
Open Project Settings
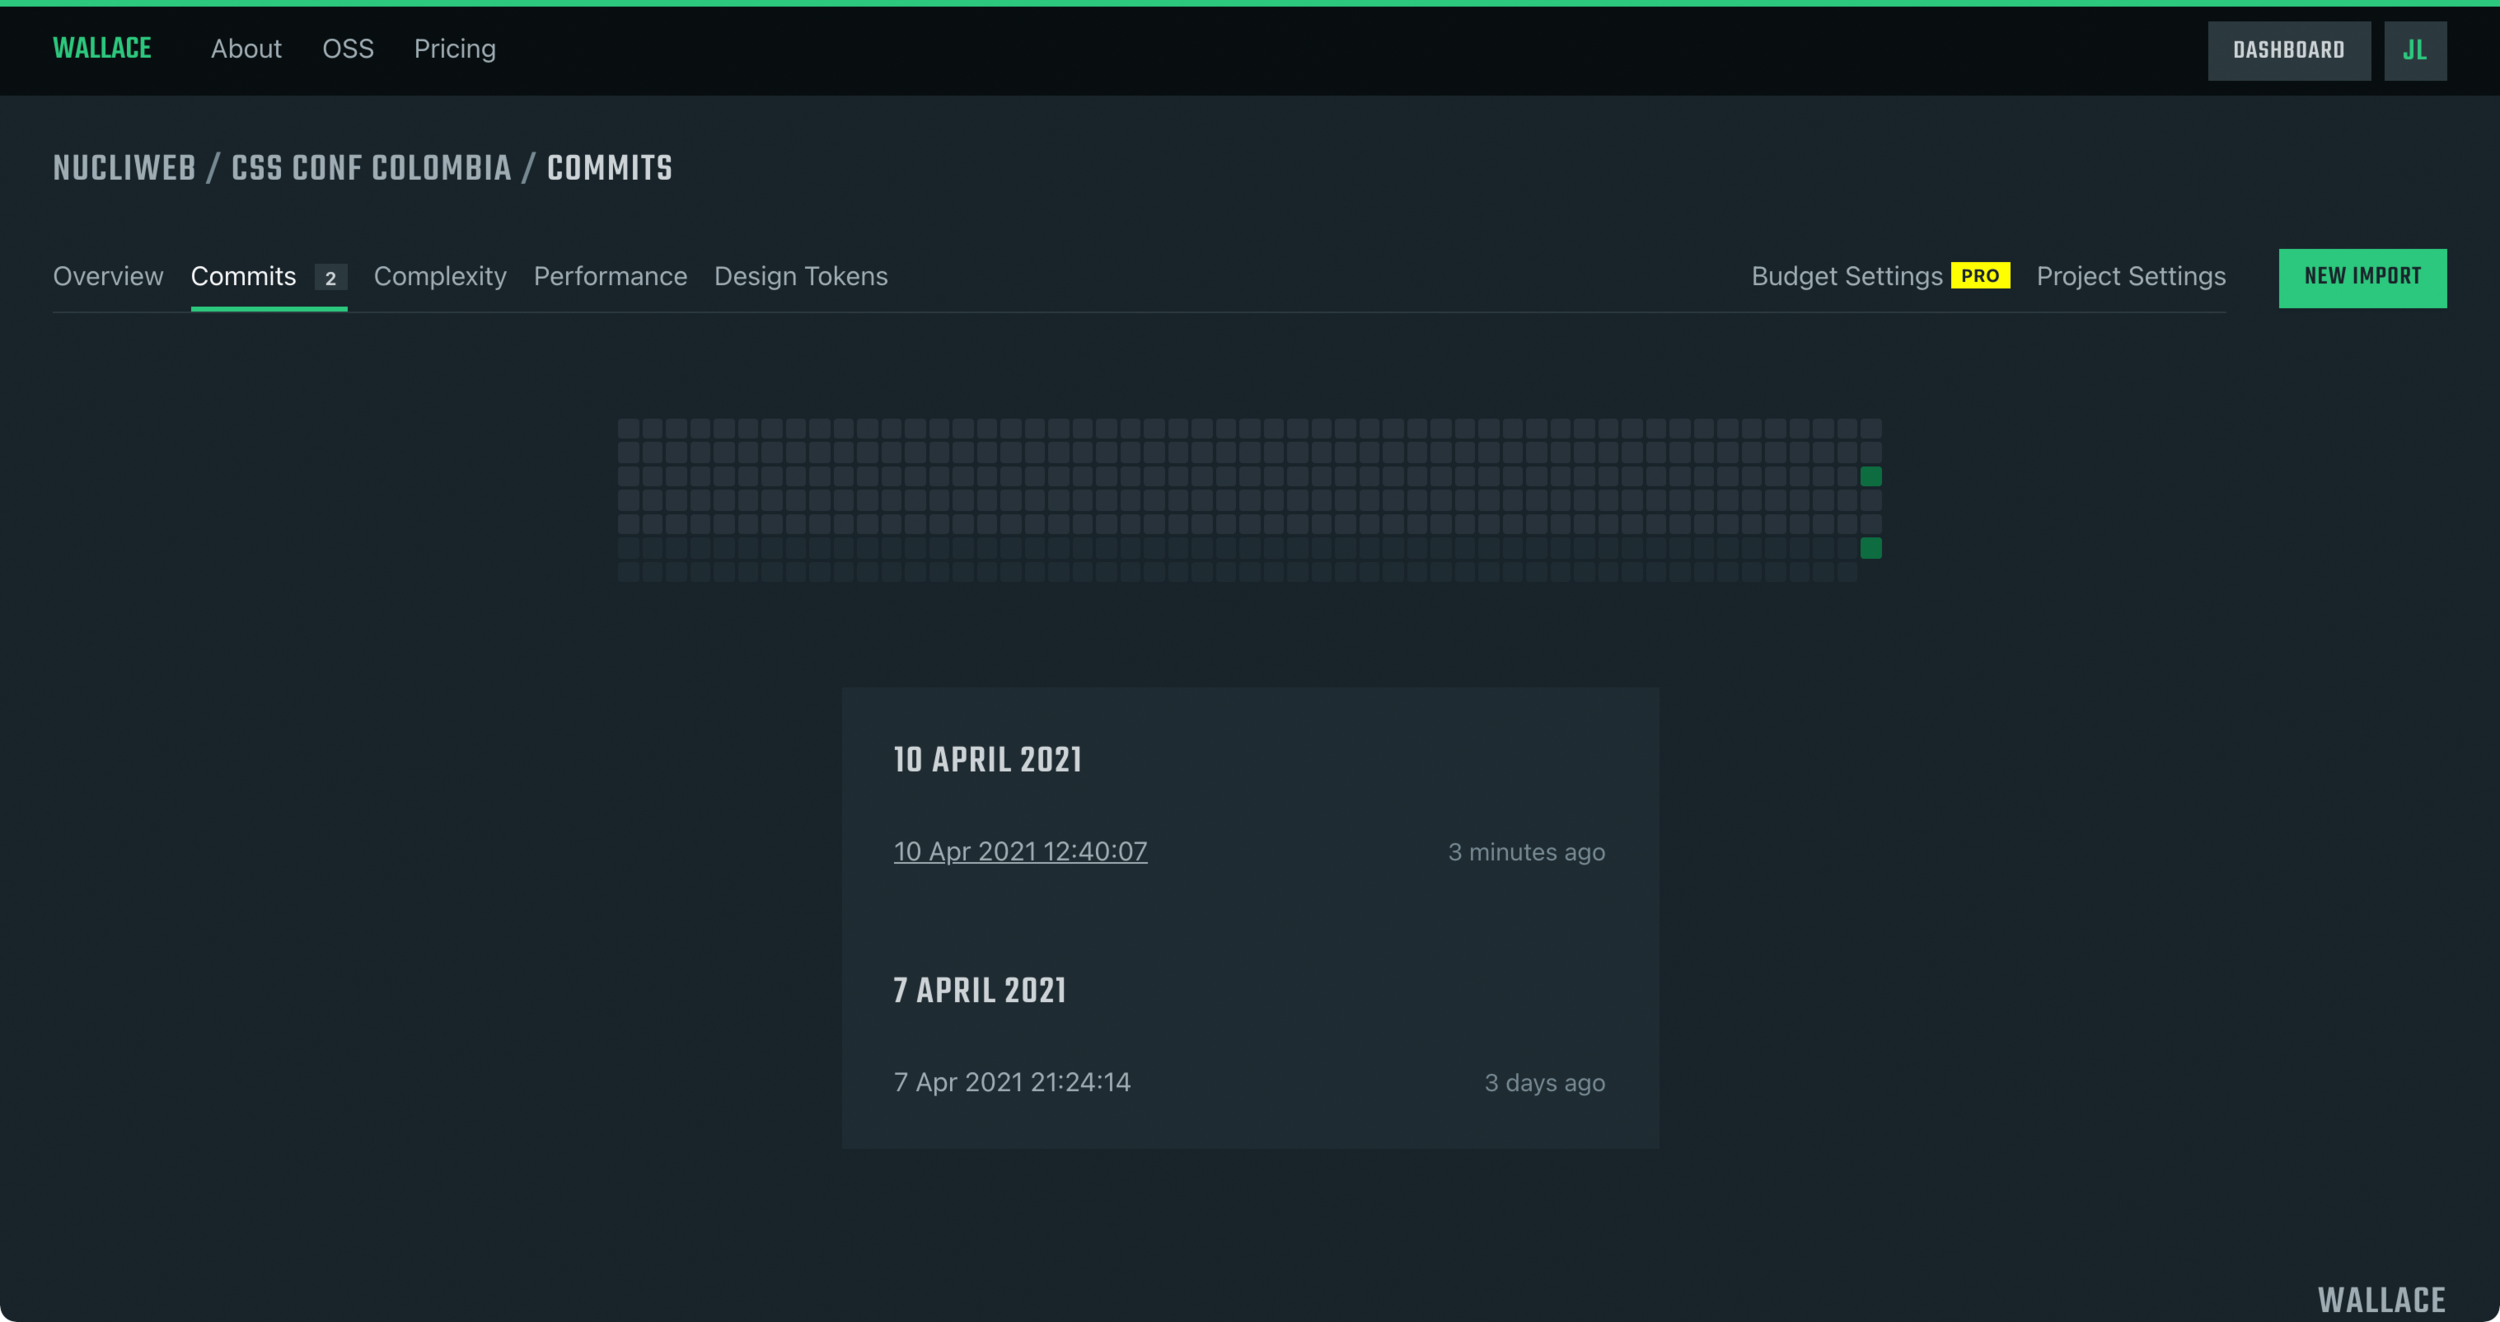click(2130, 276)
